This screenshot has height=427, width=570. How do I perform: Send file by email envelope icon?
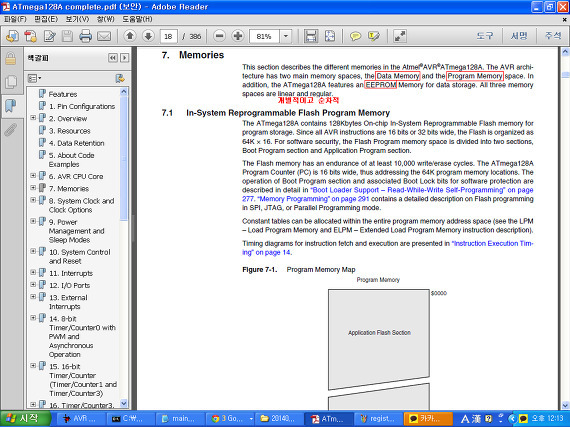point(104,36)
